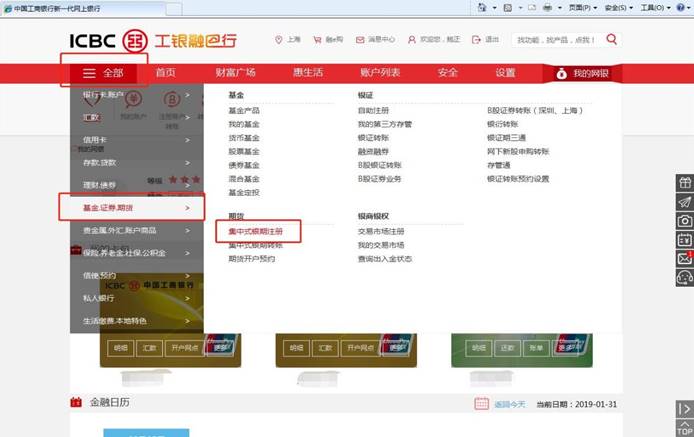Click 集中式银期注册 link
The width and height of the screenshot is (694, 437).
[255, 231]
